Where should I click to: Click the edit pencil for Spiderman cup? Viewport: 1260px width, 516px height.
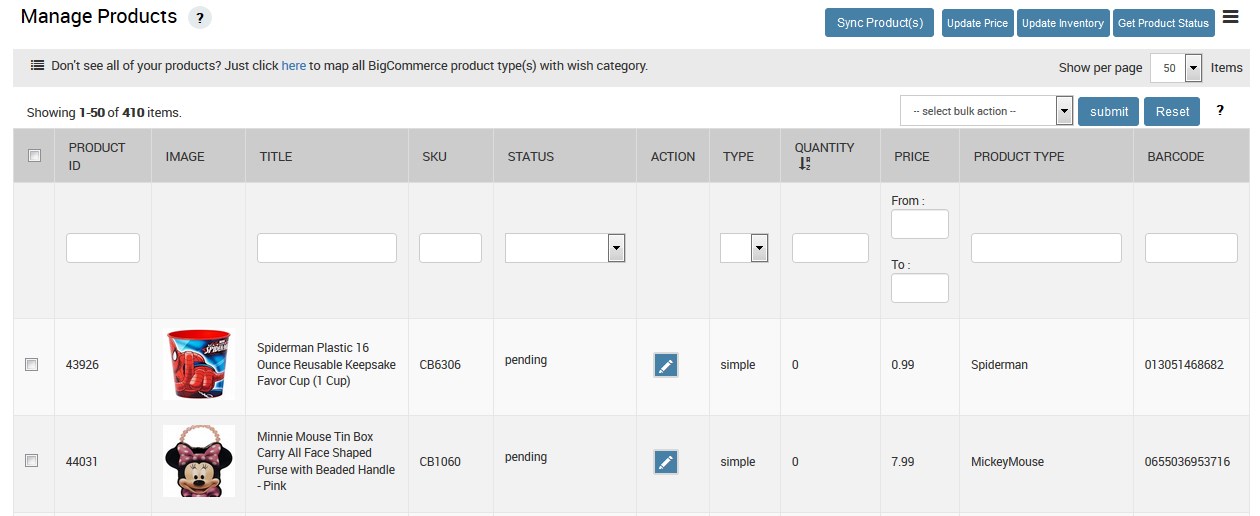[x=665, y=365]
